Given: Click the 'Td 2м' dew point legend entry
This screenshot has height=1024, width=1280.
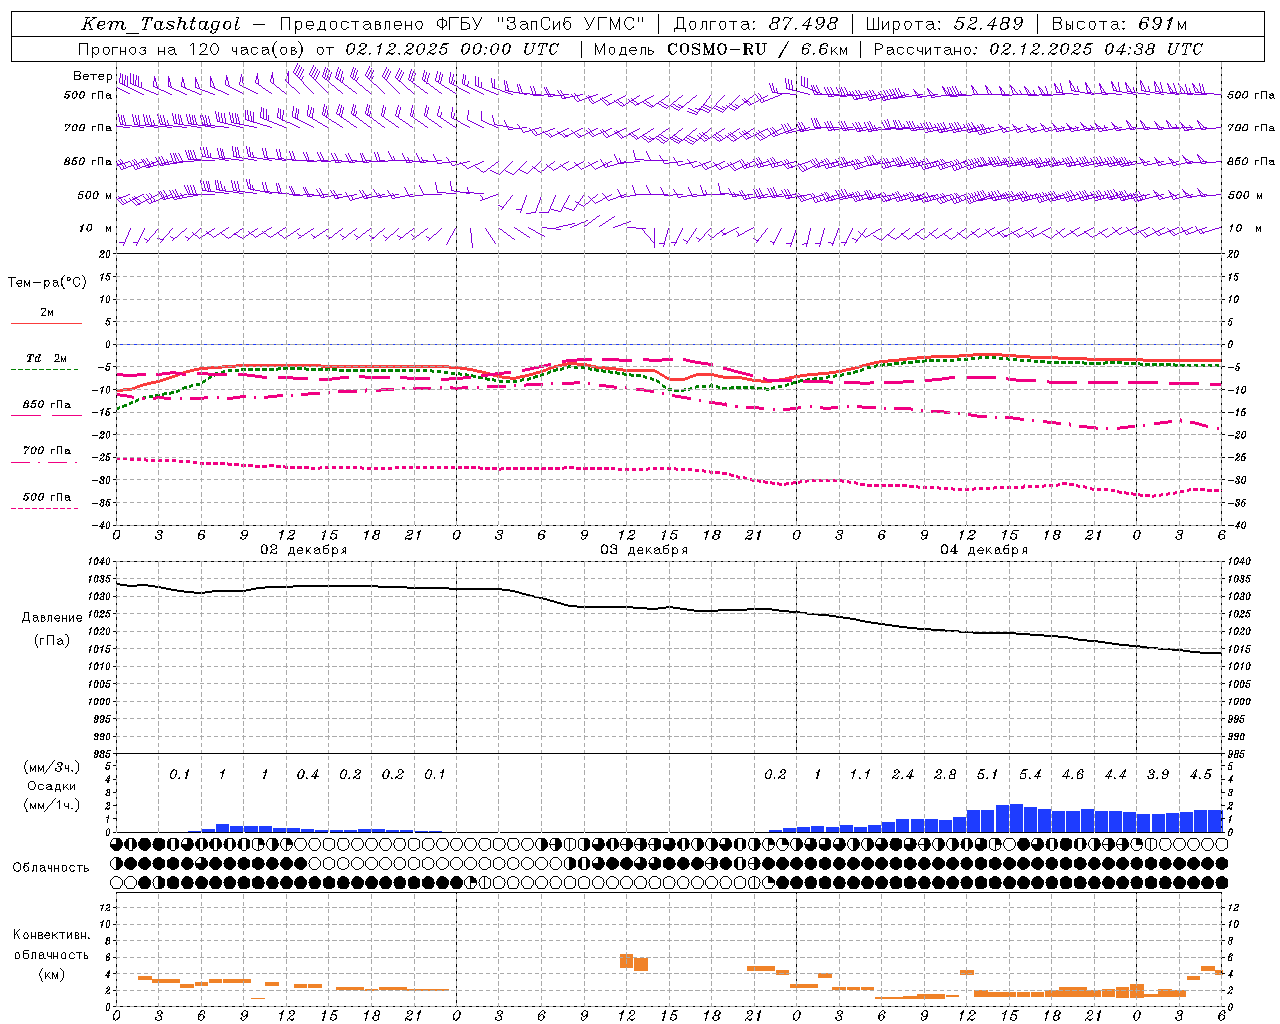Looking at the screenshot, I should pyautogui.click(x=47, y=358).
